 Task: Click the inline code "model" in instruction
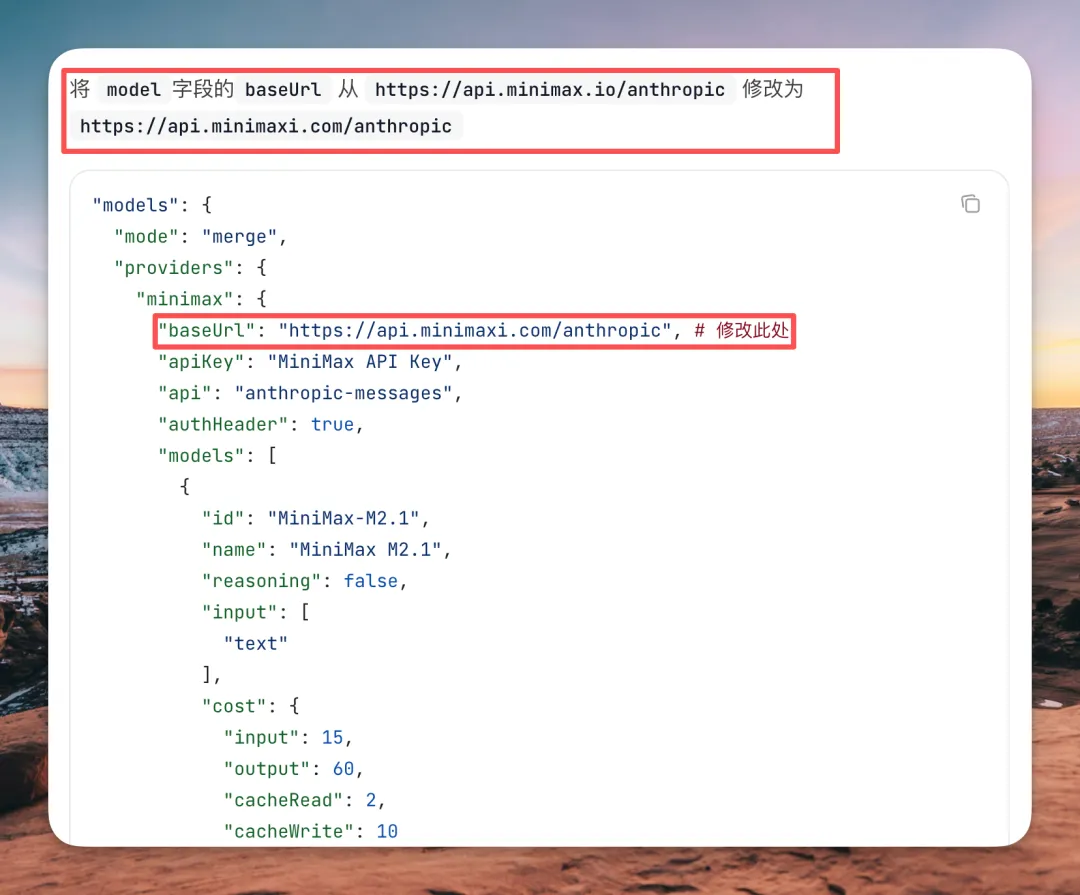point(134,90)
